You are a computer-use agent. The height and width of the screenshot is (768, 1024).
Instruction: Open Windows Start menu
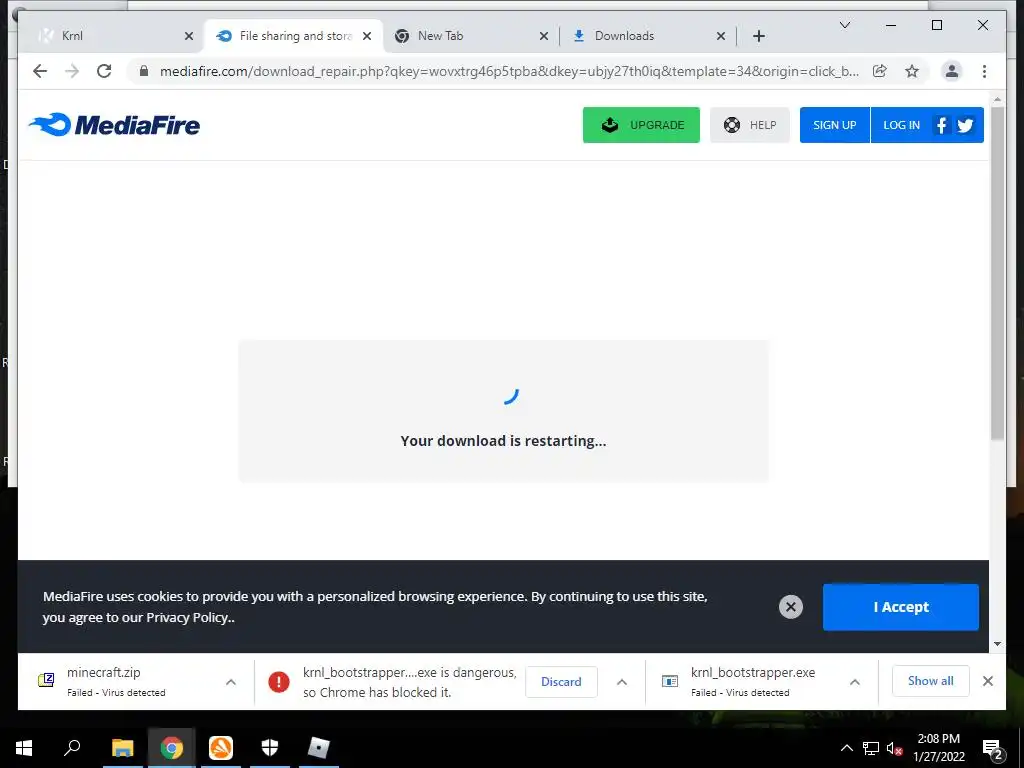(24, 748)
